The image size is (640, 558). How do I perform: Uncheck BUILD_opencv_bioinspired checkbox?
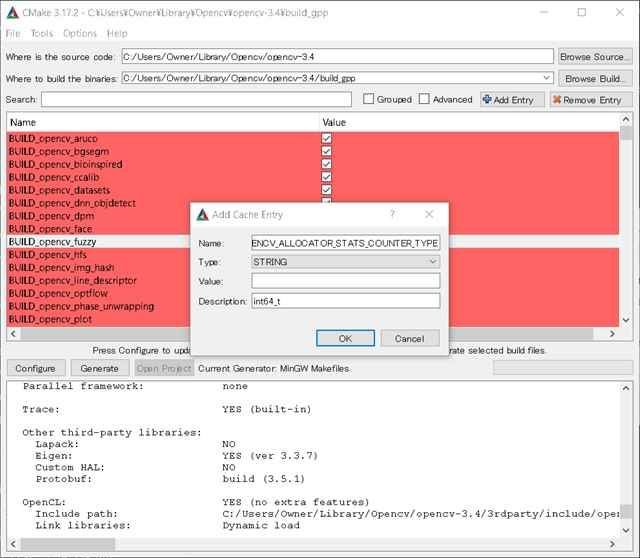click(x=327, y=164)
